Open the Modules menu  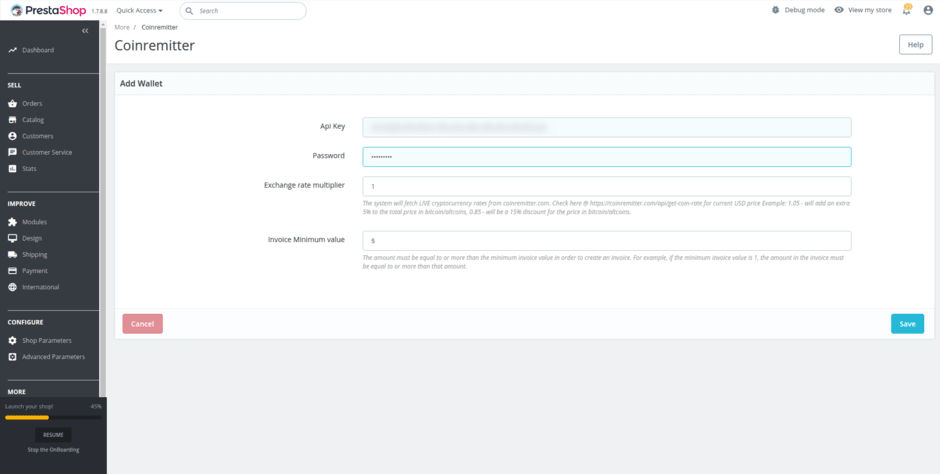[x=35, y=222]
